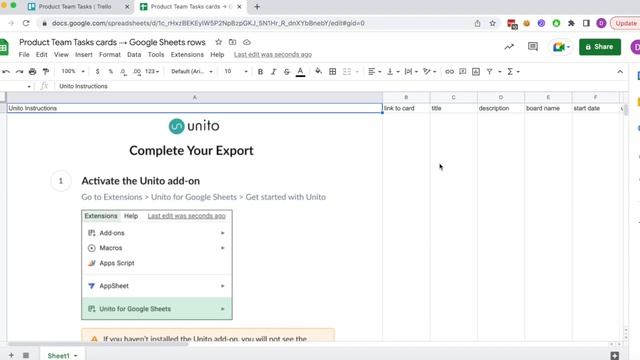Viewport: 640px width, 360px height.
Task: Click the Move to folder icon
Action: (232, 42)
